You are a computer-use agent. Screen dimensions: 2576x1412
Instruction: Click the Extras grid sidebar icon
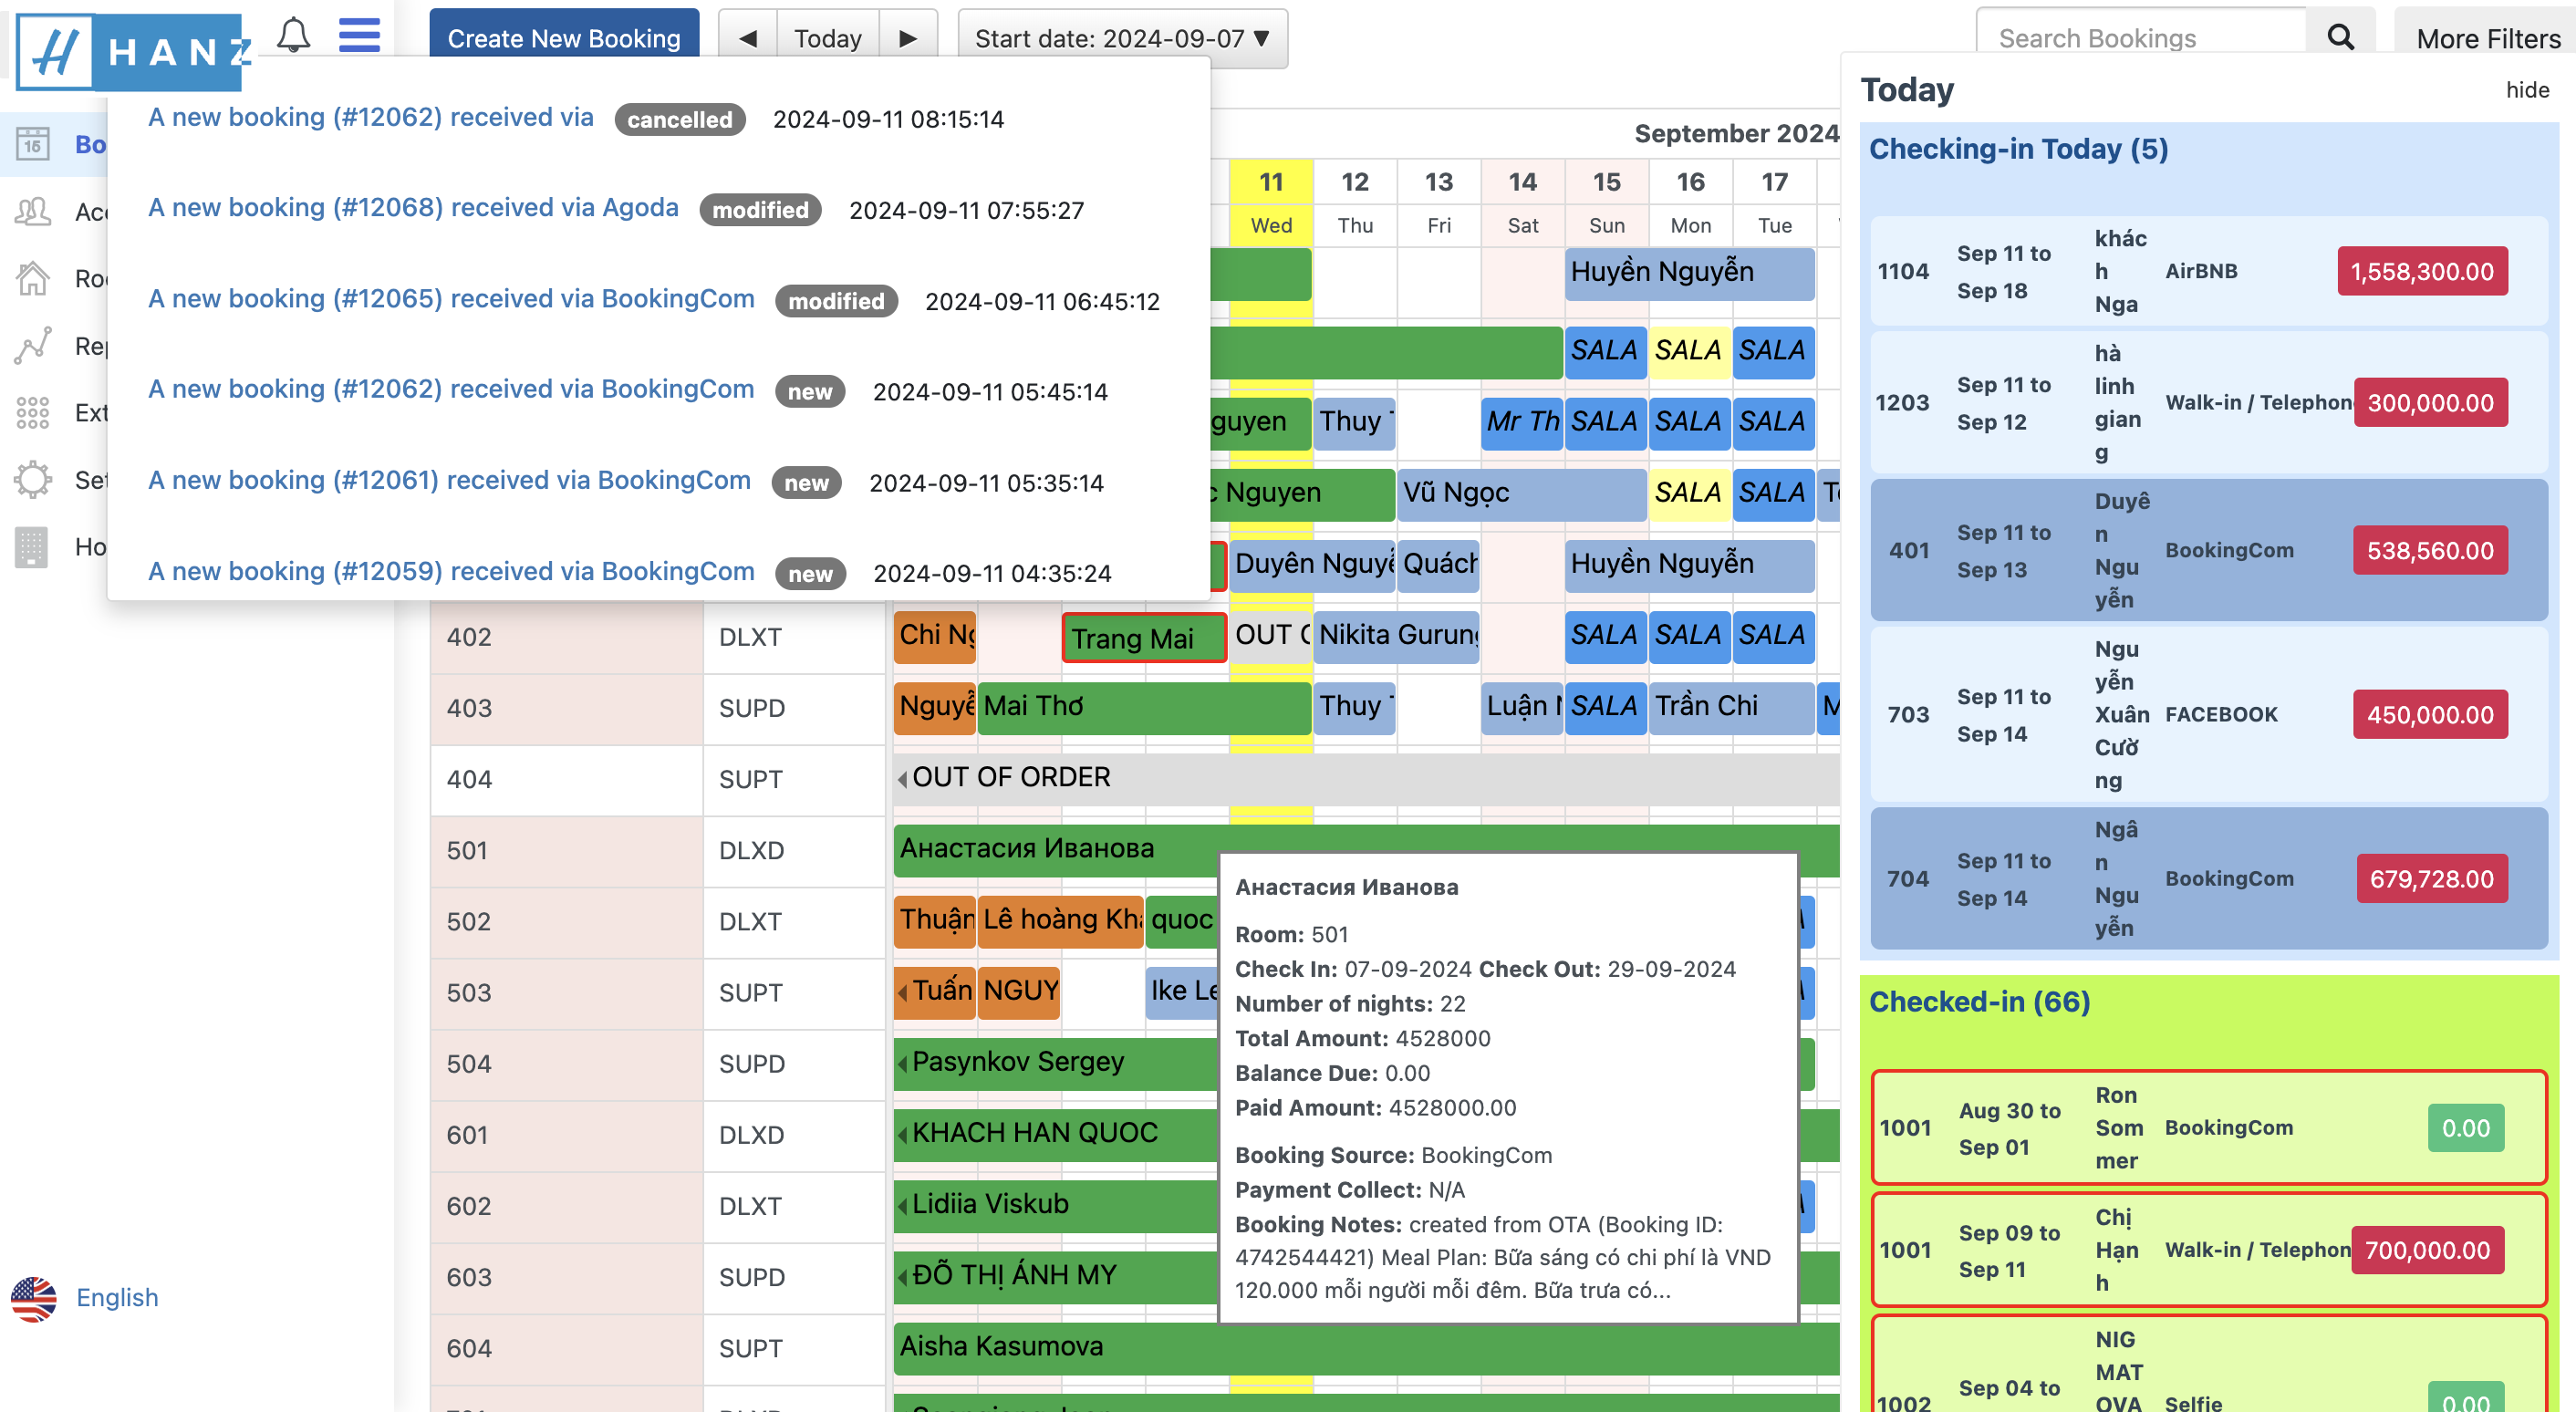click(x=32, y=412)
